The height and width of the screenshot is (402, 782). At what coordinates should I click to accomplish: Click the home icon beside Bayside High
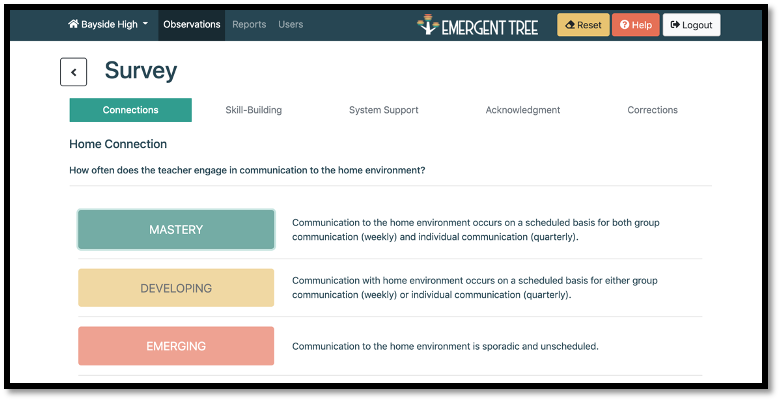[73, 24]
